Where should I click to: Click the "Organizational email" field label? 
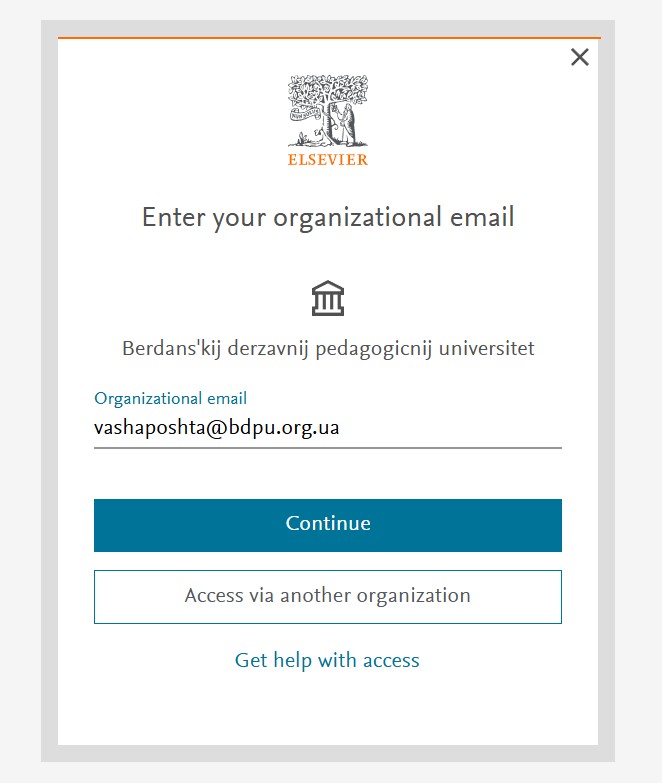(170, 398)
